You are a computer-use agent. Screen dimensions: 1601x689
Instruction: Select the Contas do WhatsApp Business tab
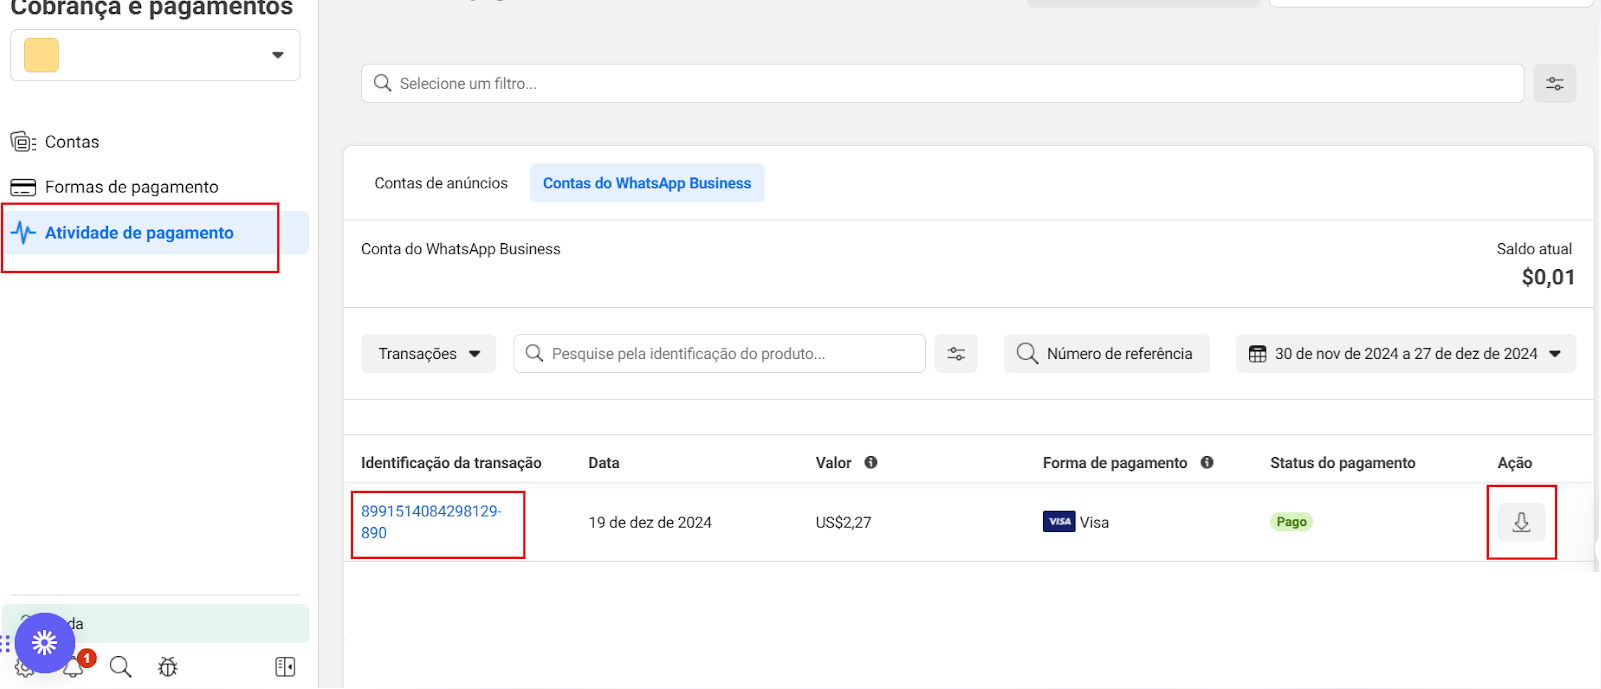pyautogui.click(x=647, y=183)
